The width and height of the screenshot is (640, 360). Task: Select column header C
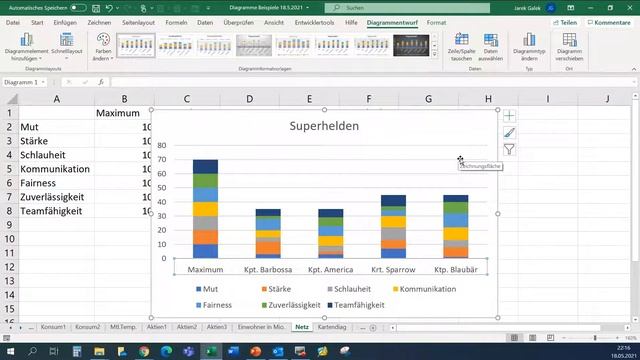(187, 99)
